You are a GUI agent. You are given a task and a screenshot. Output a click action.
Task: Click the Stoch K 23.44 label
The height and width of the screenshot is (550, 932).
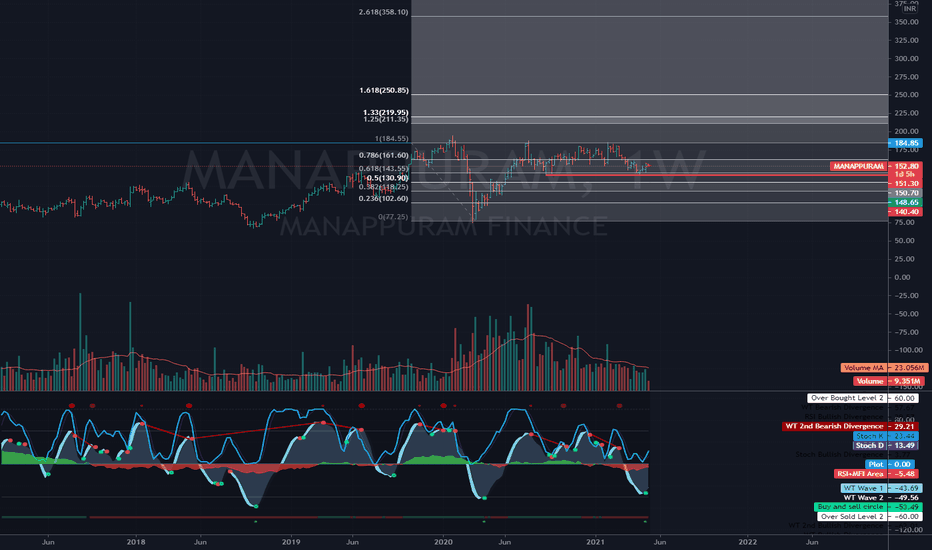pos(886,436)
